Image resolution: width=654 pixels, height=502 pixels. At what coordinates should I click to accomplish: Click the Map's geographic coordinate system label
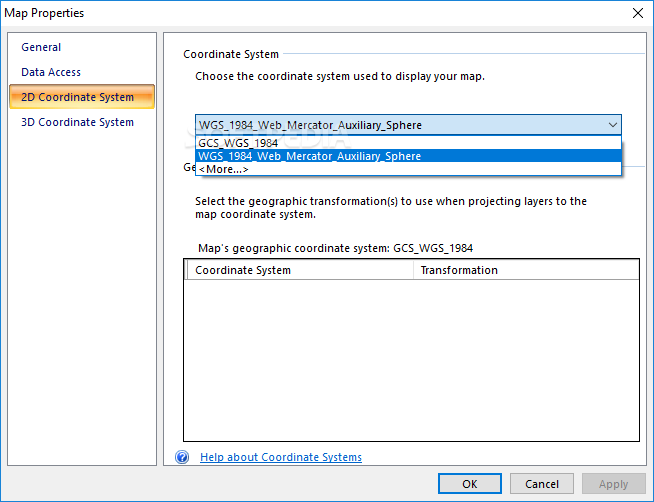(x=335, y=248)
